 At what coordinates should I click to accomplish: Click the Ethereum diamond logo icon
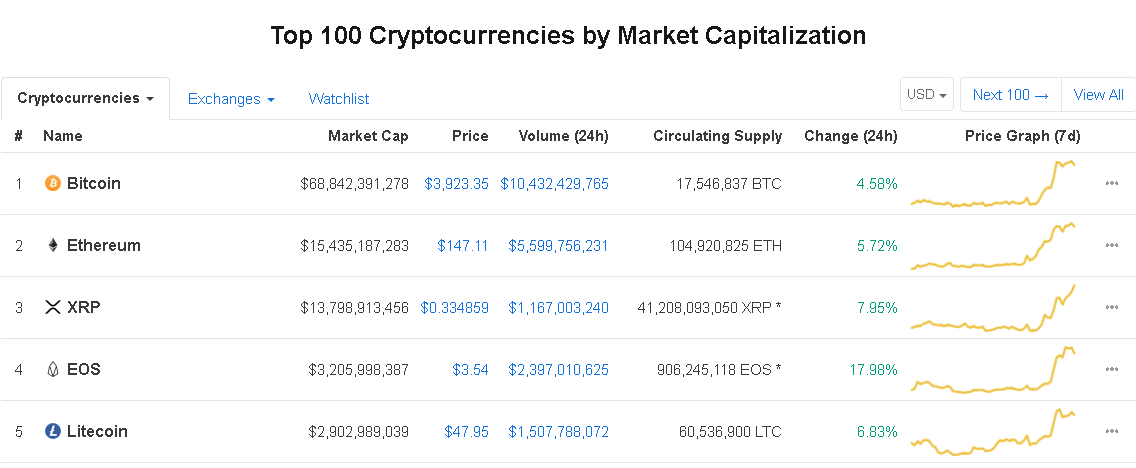pyautogui.click(x=52, y=246)
